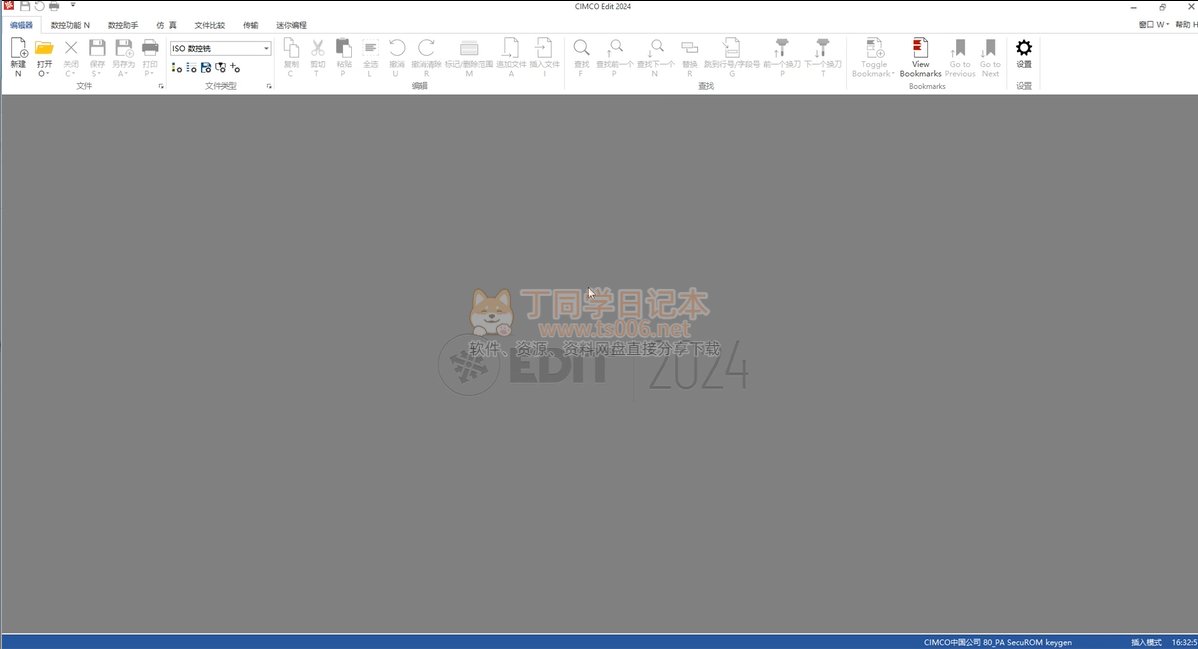The height and width of the screenshot is (649, 1198).
Task: Switch to the 数控功能 N tab
Action: (70, 25)
